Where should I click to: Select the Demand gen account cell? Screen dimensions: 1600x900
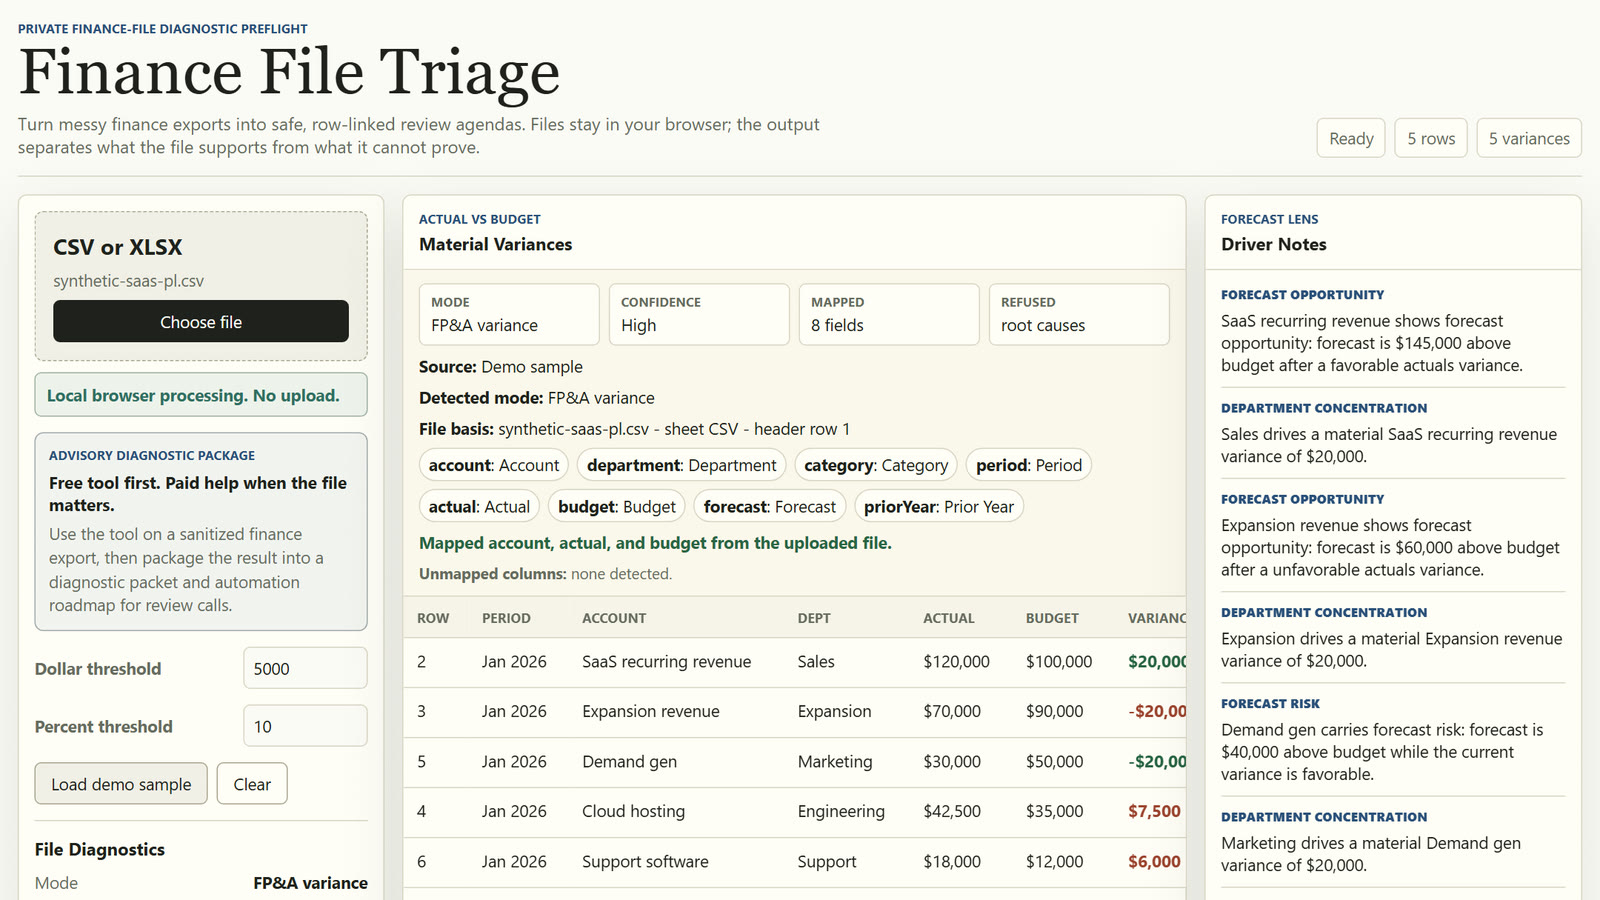[x=630, y=762]
